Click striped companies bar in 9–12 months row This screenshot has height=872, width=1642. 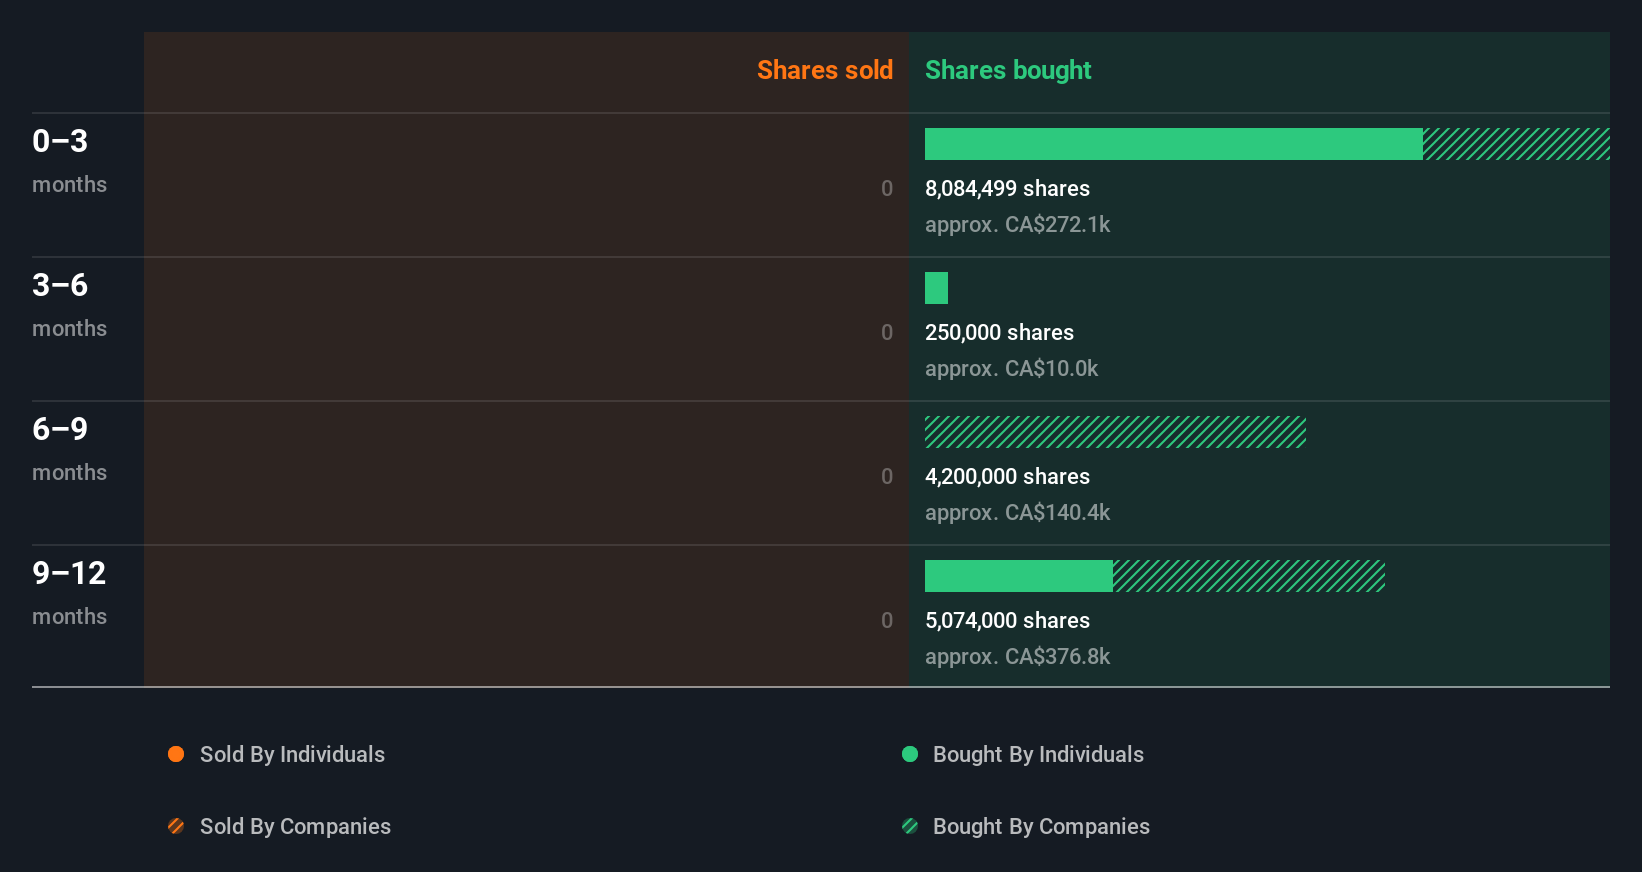coord(1249,576)
